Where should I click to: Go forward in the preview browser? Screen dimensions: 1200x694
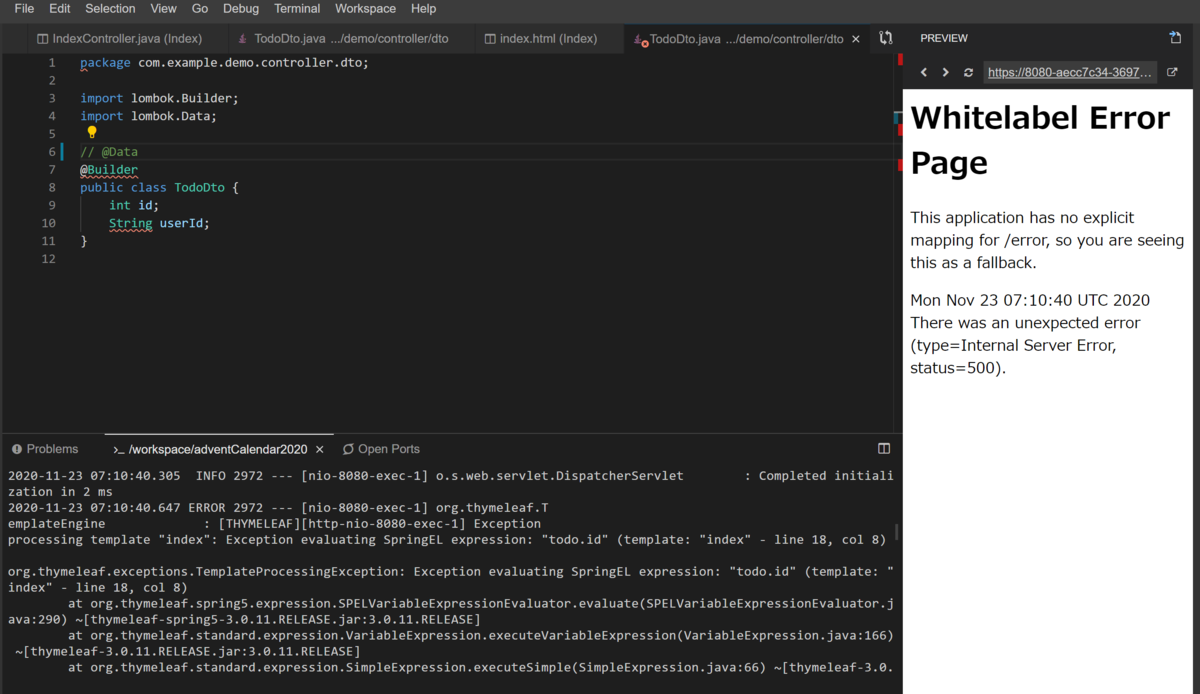click(x=946, y=72)
